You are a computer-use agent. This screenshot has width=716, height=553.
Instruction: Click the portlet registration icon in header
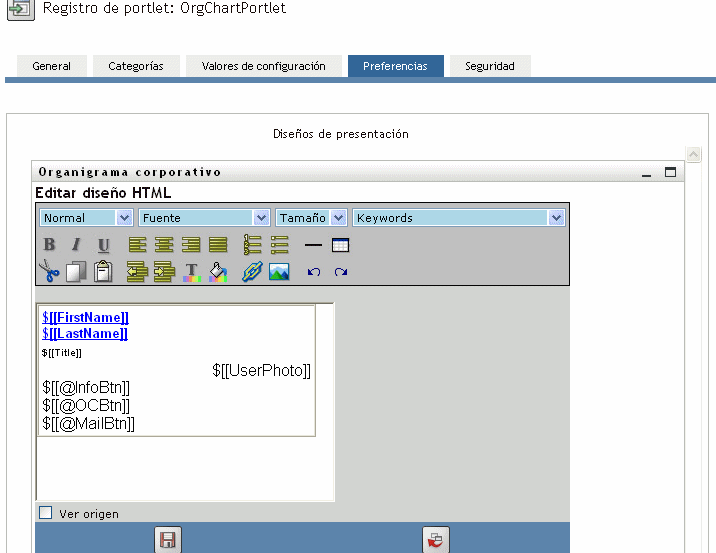pos(21,10)
